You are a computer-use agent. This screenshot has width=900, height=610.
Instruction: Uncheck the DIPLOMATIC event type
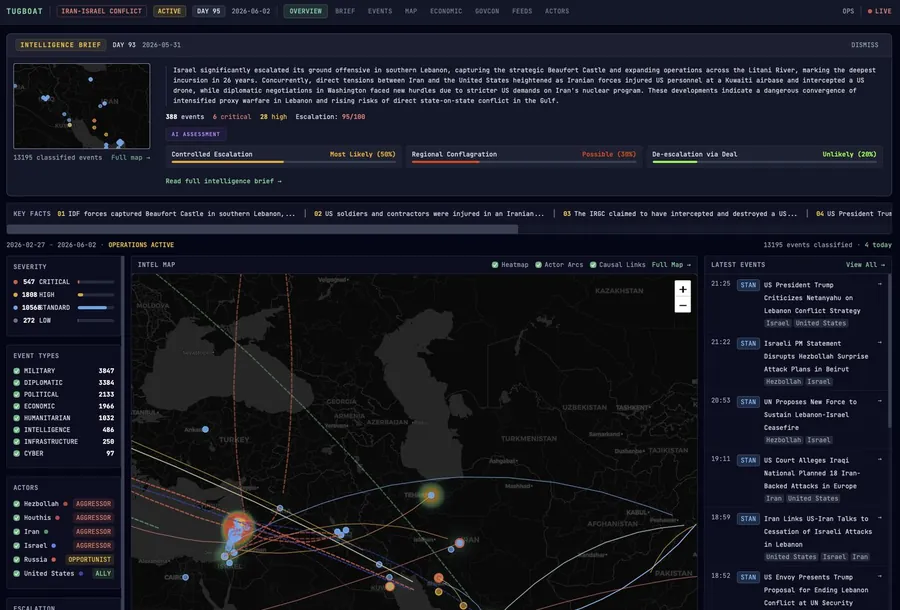(x=17, y=383)
